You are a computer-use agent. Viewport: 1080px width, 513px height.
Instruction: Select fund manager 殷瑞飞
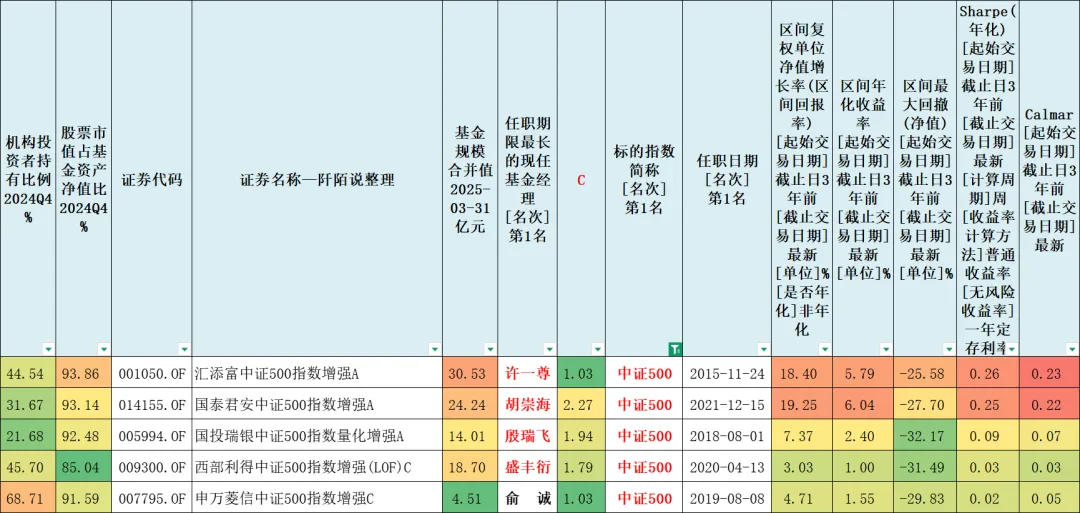[x=528, y=436]
